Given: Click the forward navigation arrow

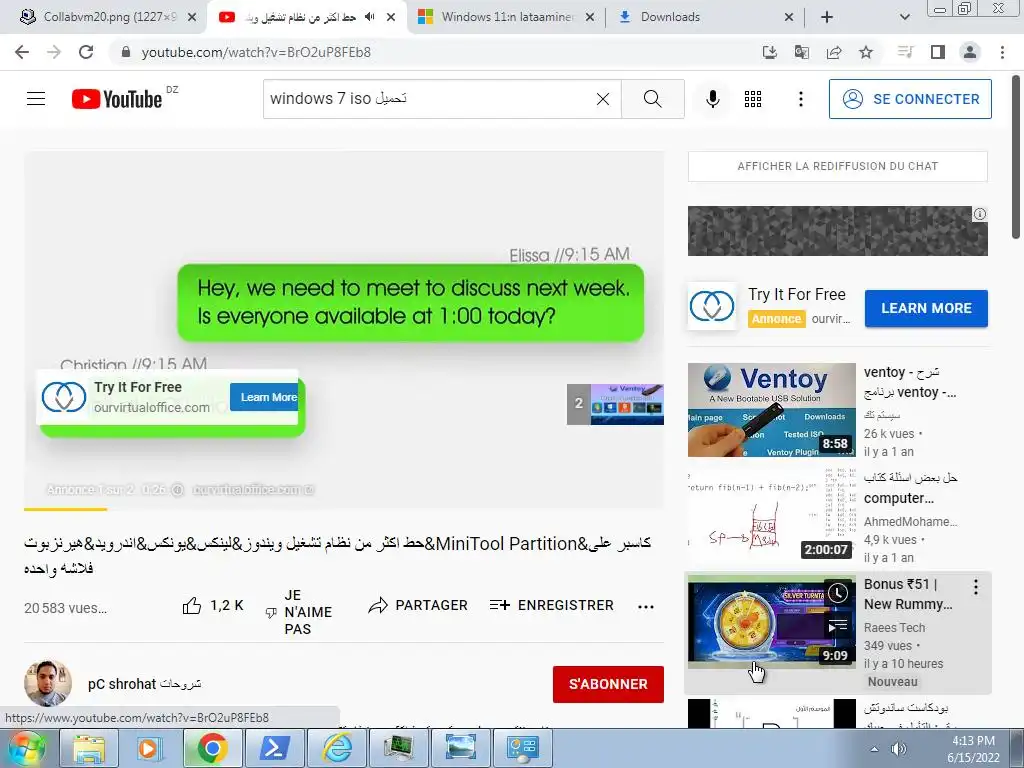Looking at the screenshot, I should 54,52.
